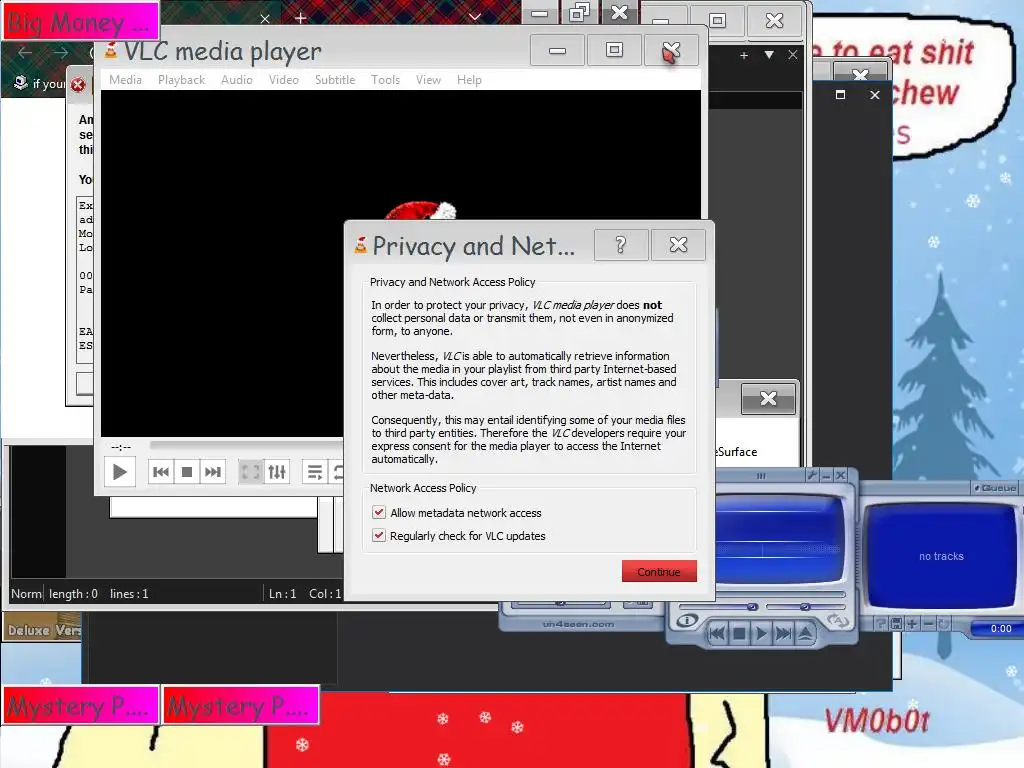Click the playlist add plus icon
This screenshot has height=768, width=1024.
(912, 624)
